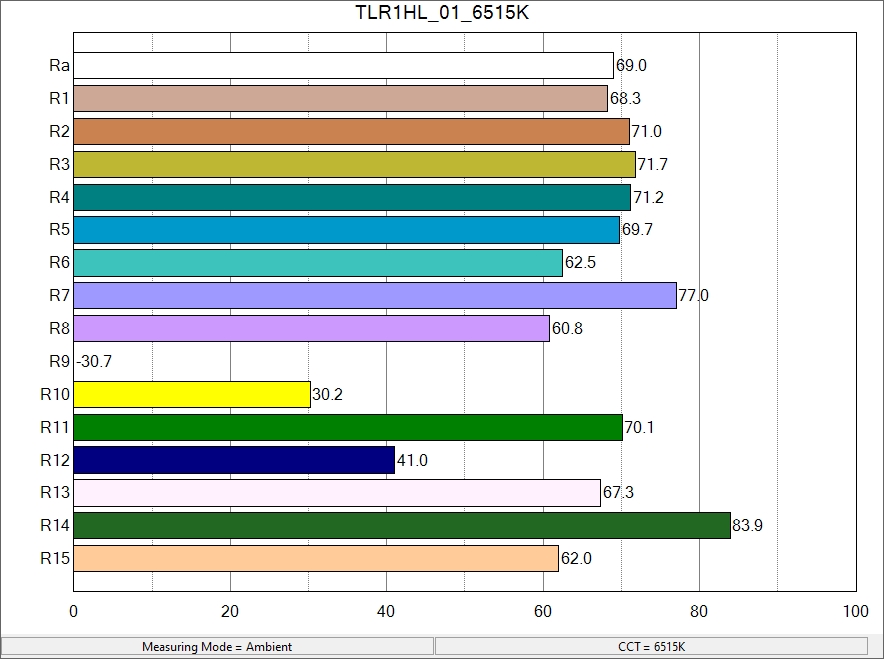
Task: Select the navy blue R12 bar
Action: 234,460
